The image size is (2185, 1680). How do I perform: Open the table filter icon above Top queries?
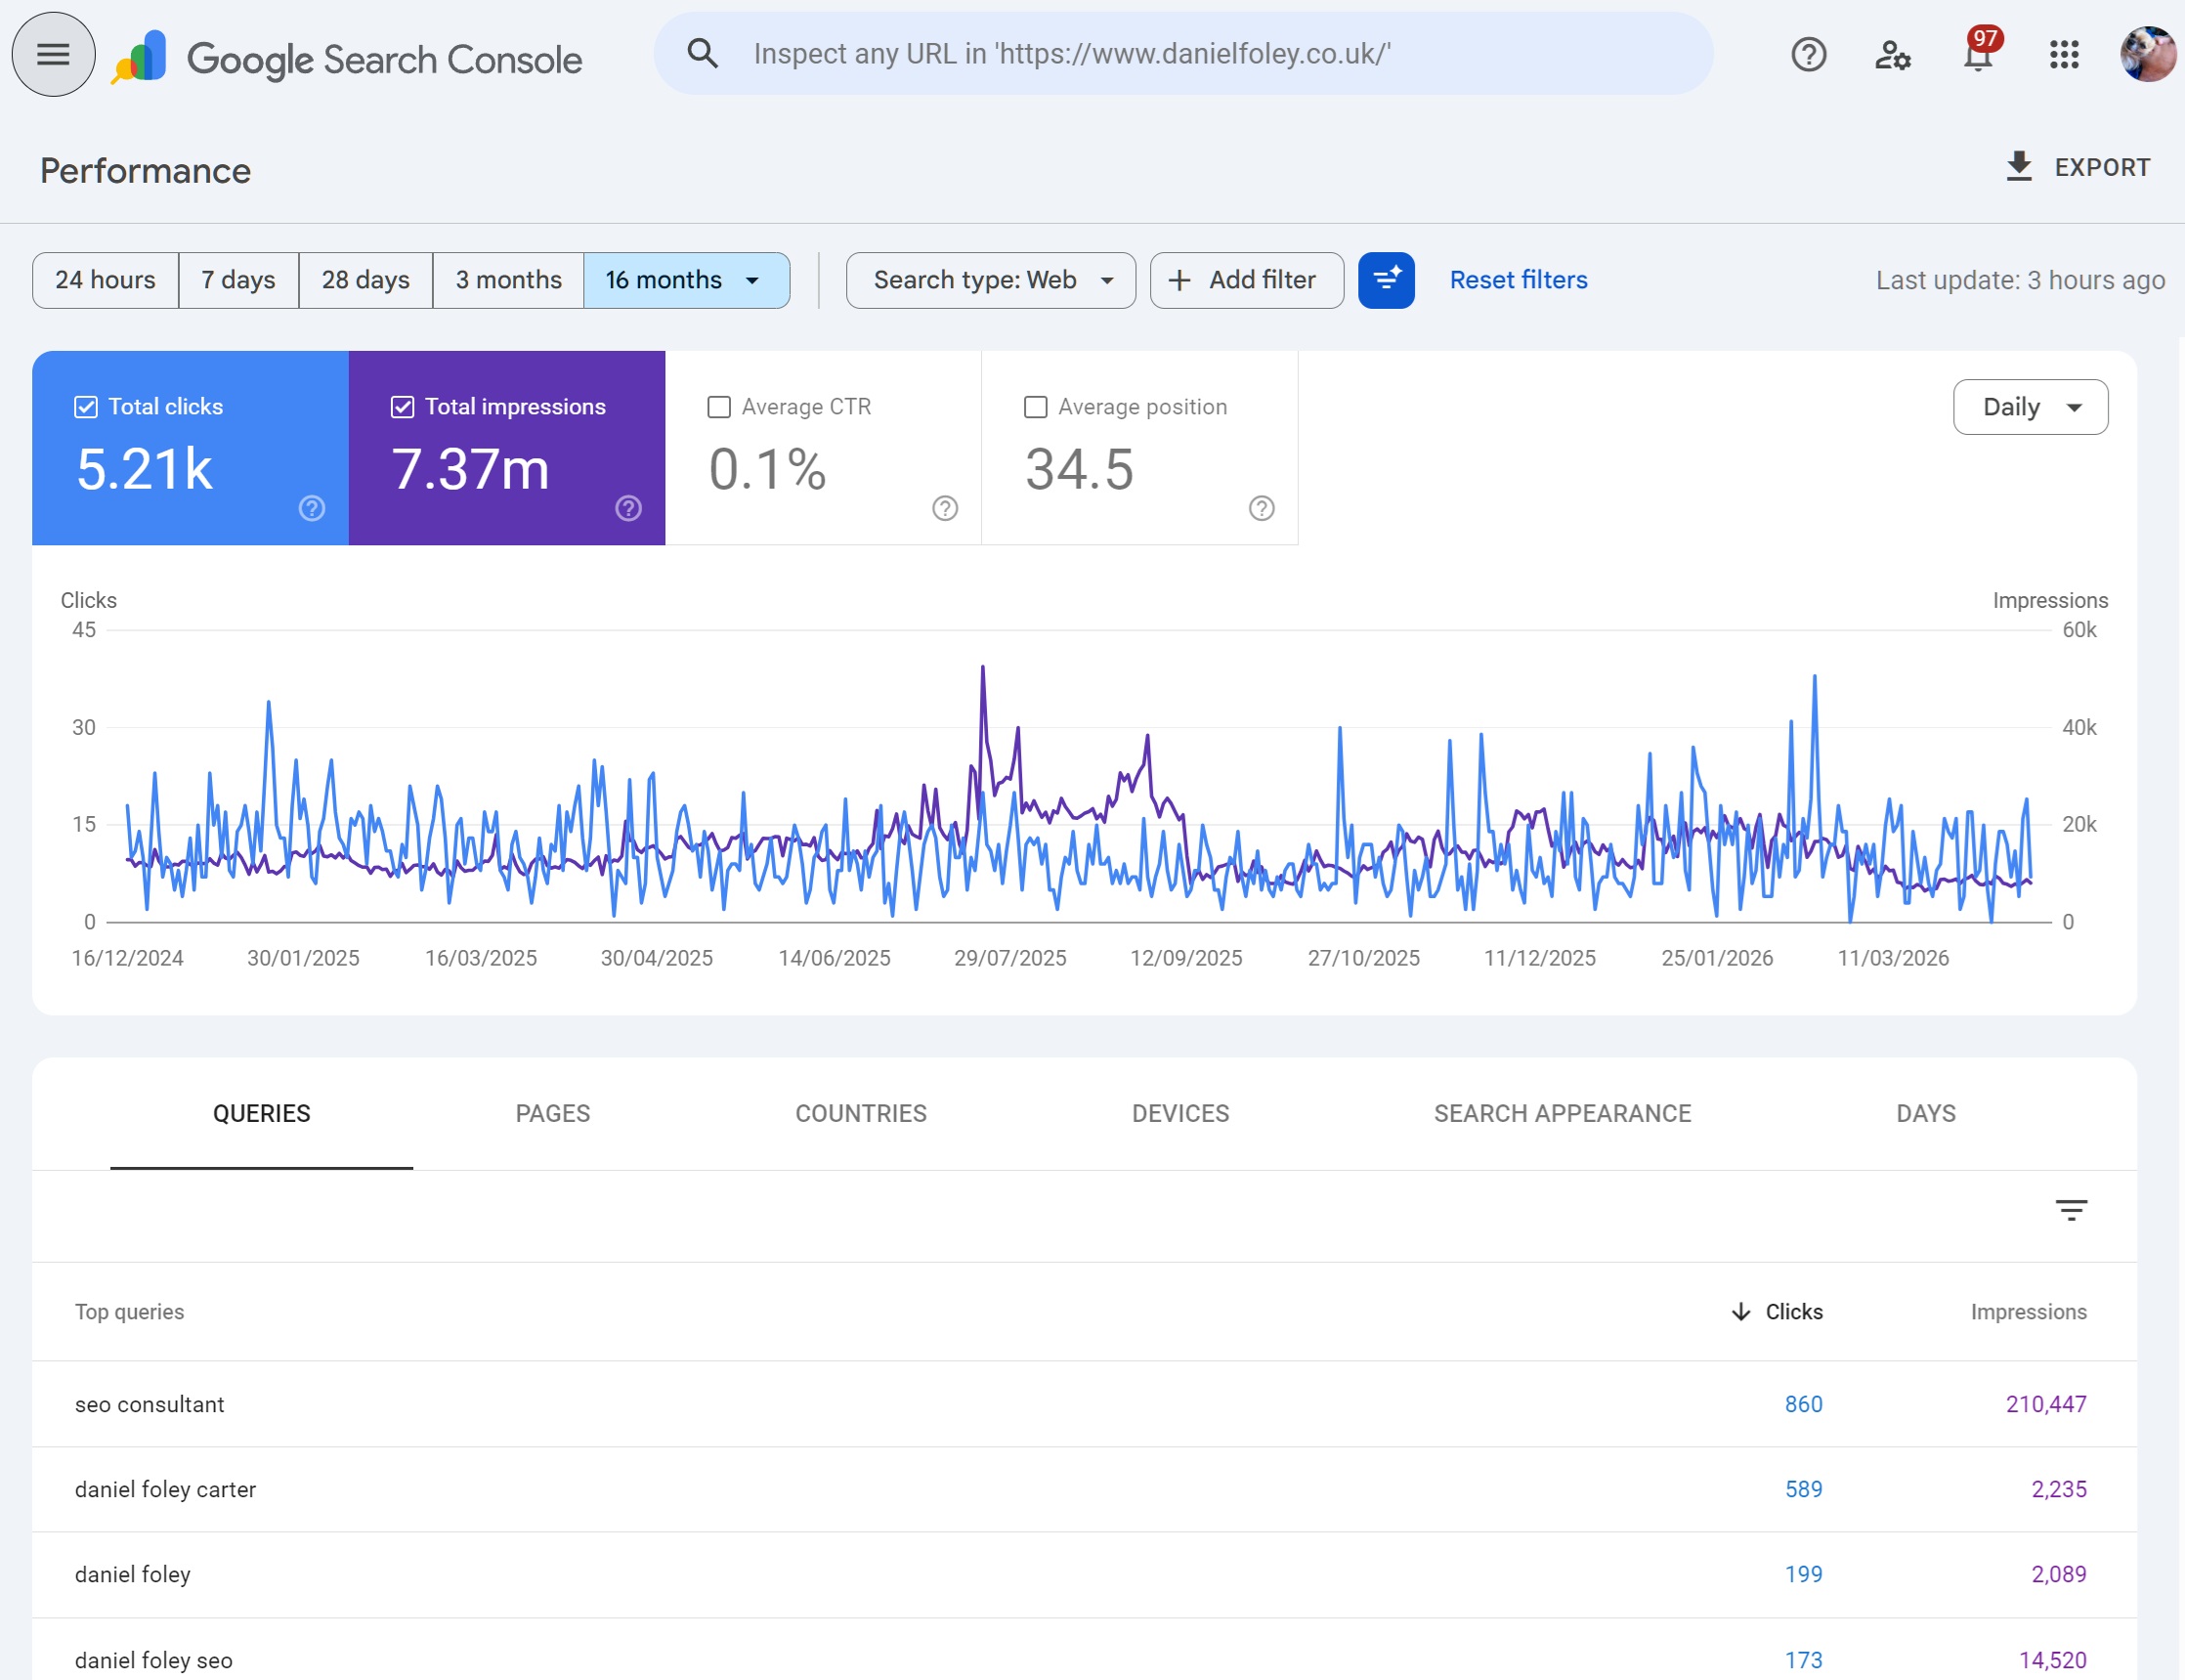pos(2073,1210)
